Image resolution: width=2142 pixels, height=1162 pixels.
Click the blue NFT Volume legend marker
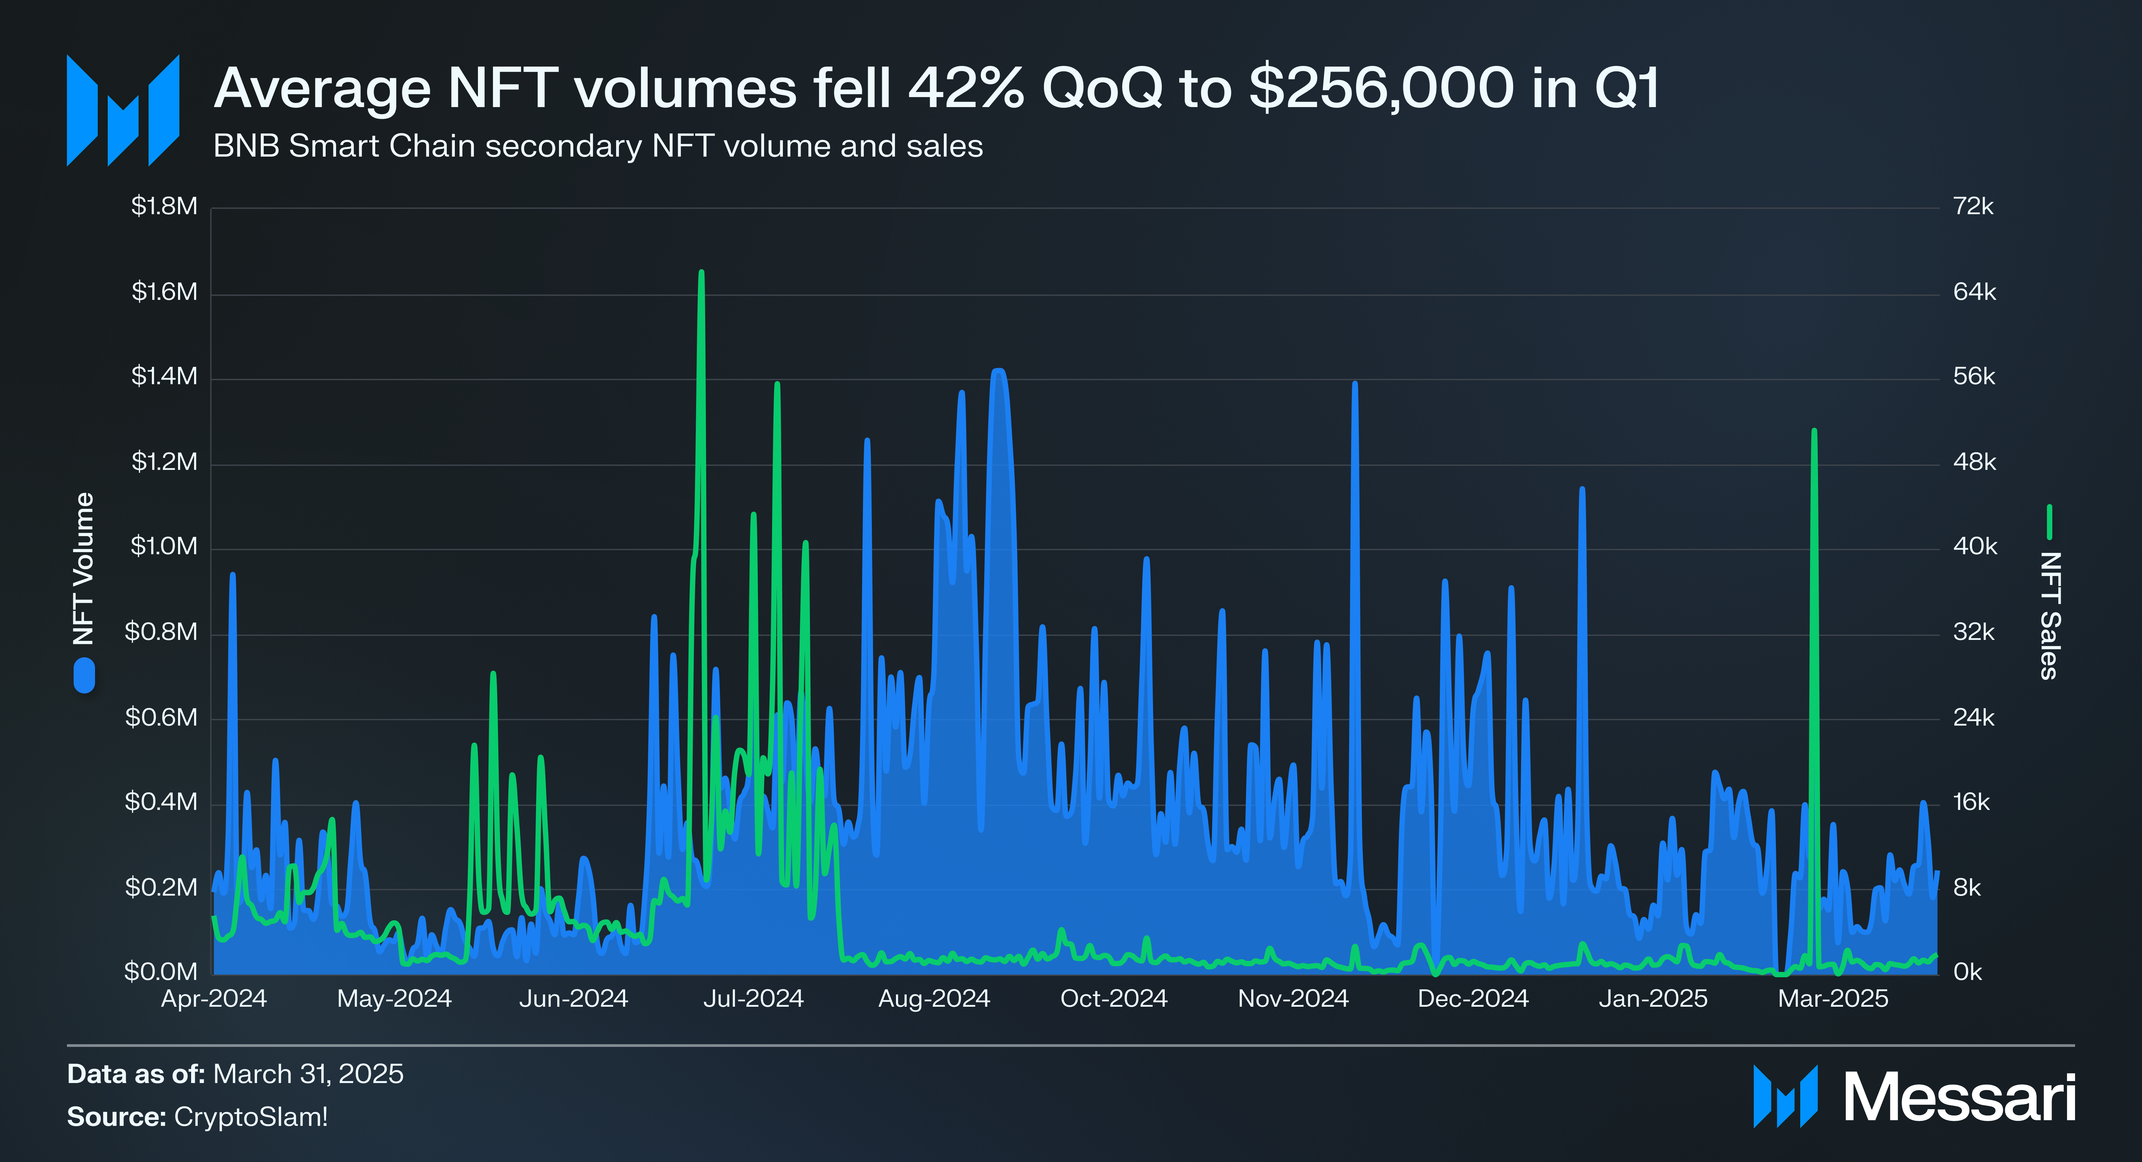tap(84, 675)
